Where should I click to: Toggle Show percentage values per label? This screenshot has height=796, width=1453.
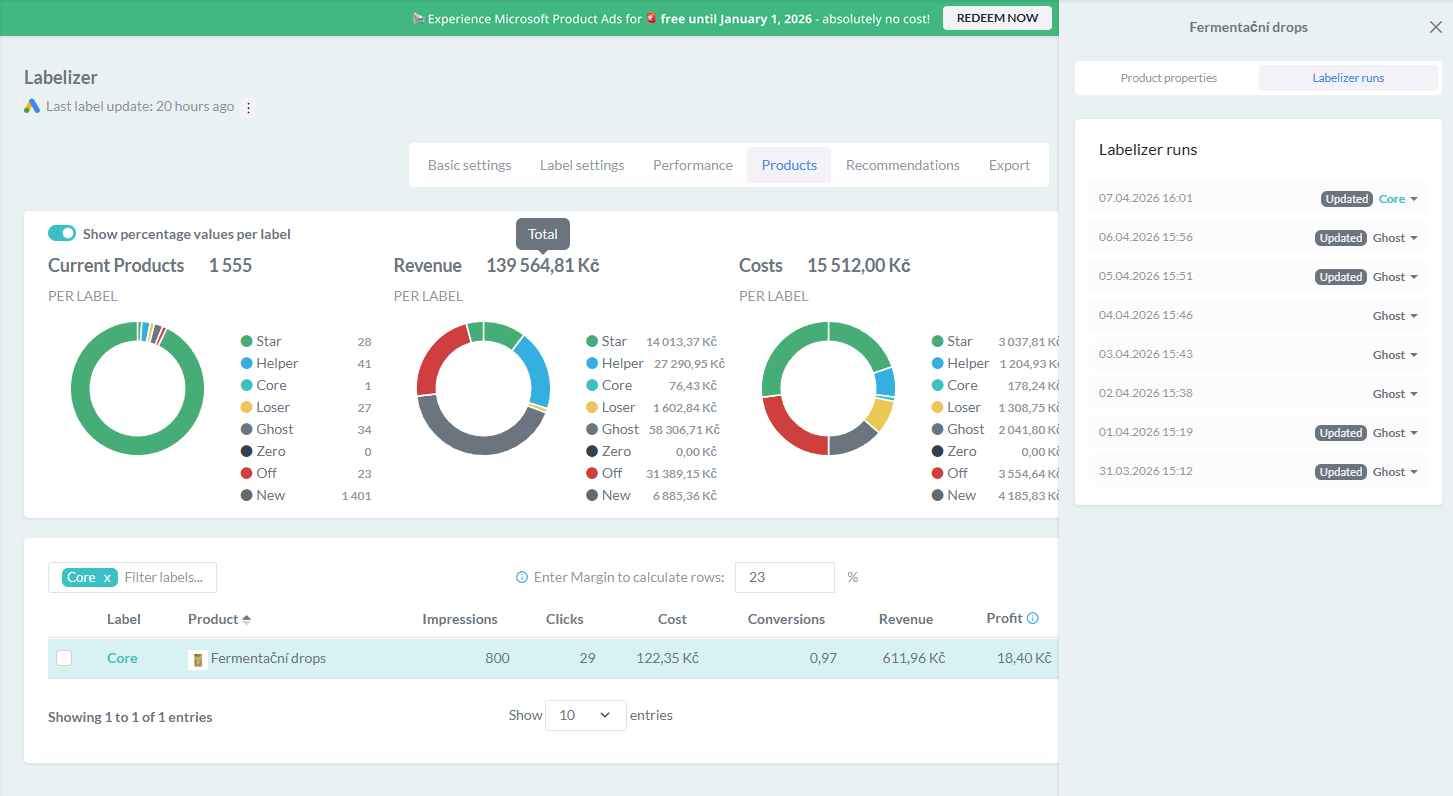(x=62, y=233)
